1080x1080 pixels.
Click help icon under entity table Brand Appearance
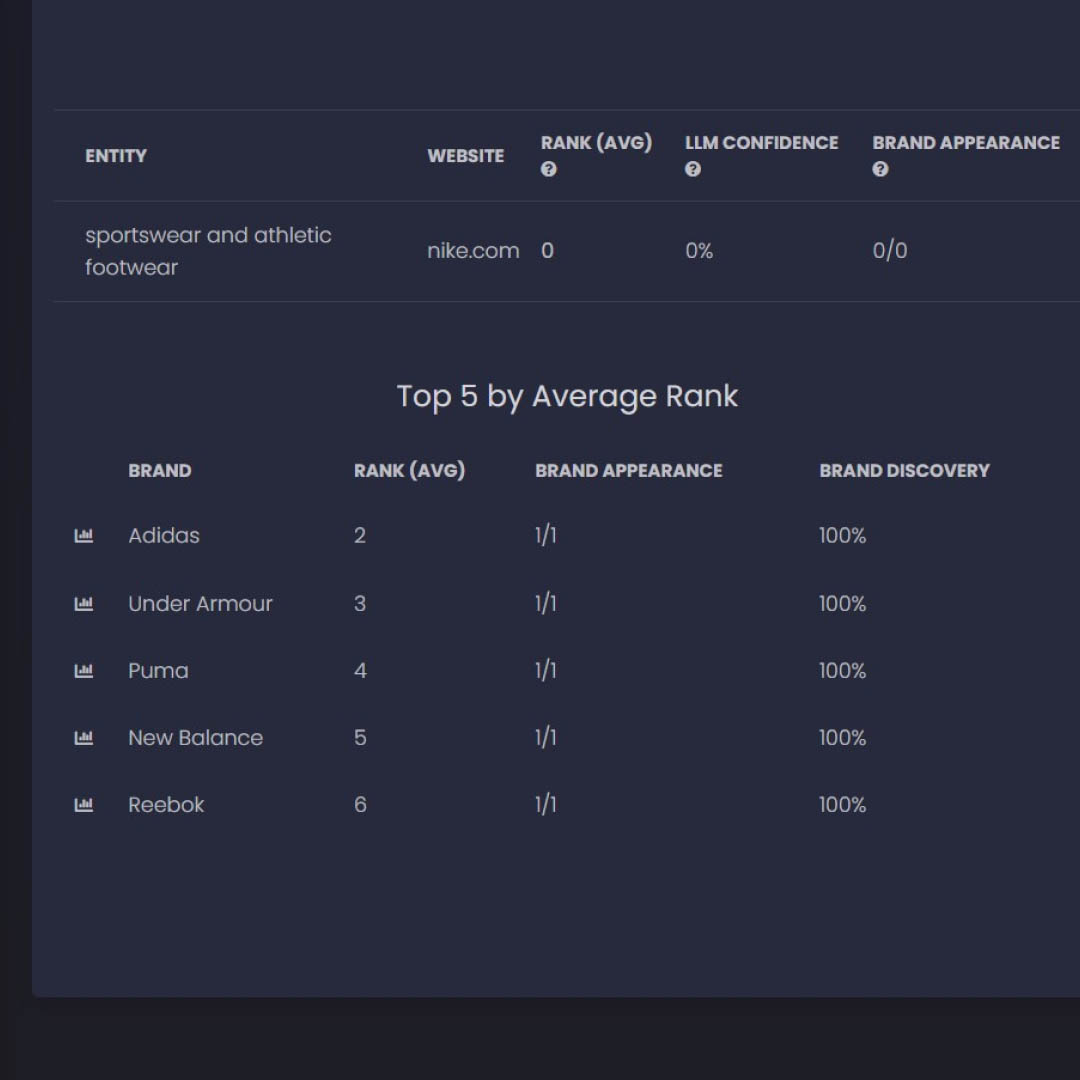tap(880, 170)
